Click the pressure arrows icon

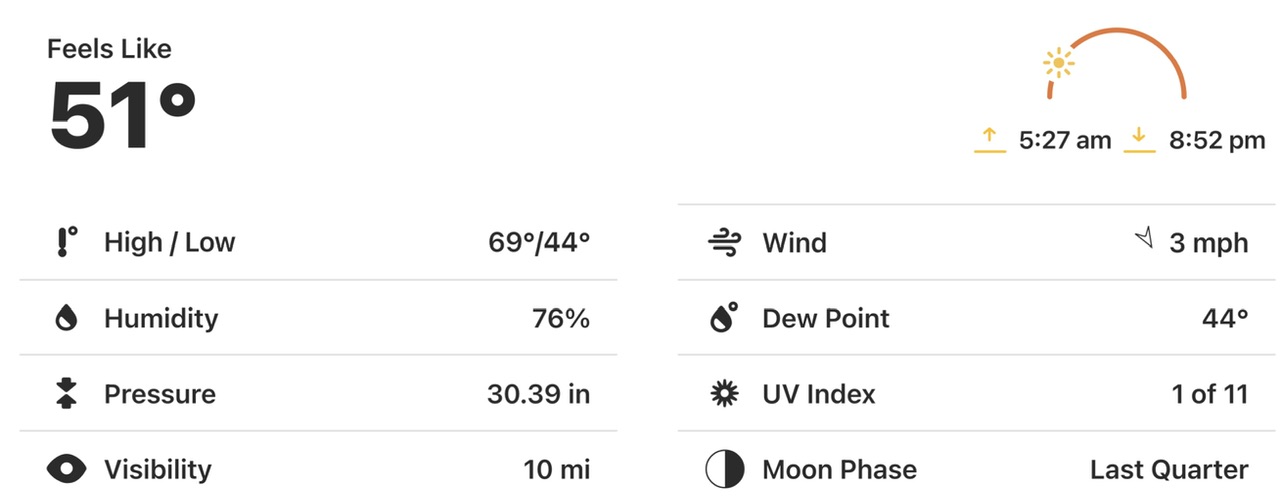[66, 394]
